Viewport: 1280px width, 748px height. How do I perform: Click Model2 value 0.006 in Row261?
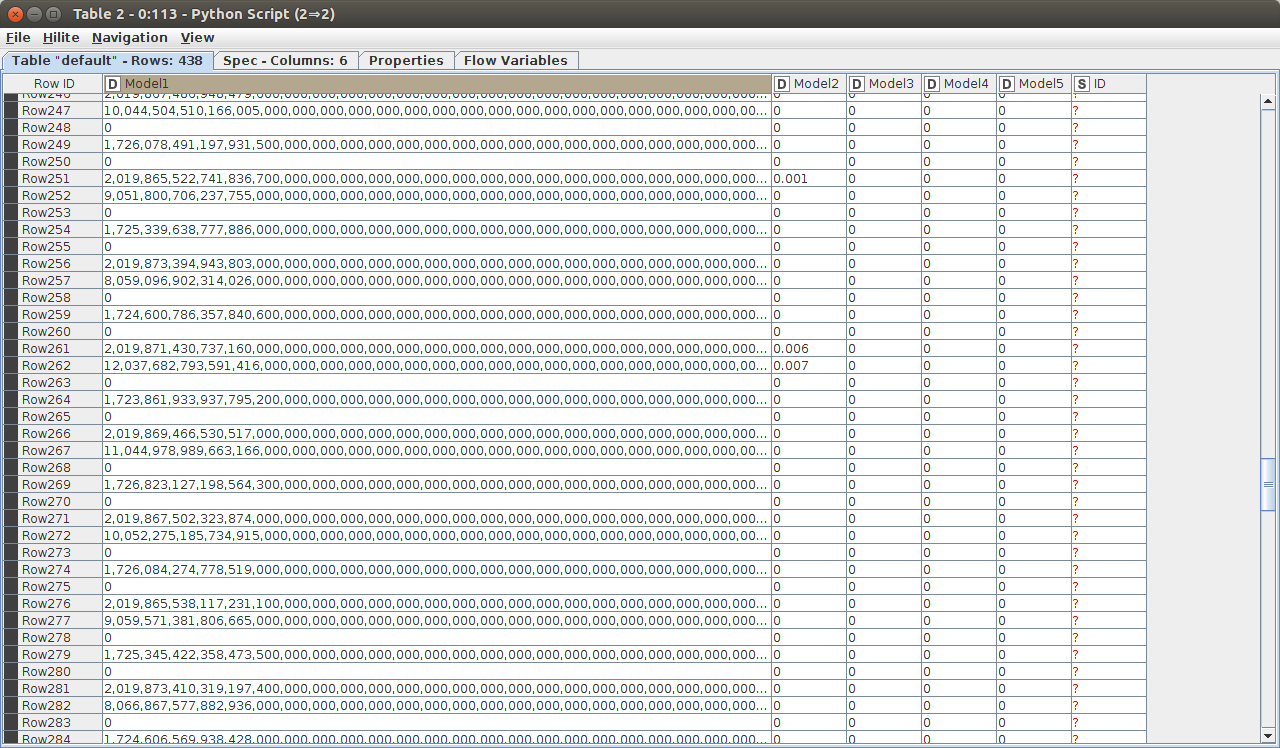tap(790, 349)
